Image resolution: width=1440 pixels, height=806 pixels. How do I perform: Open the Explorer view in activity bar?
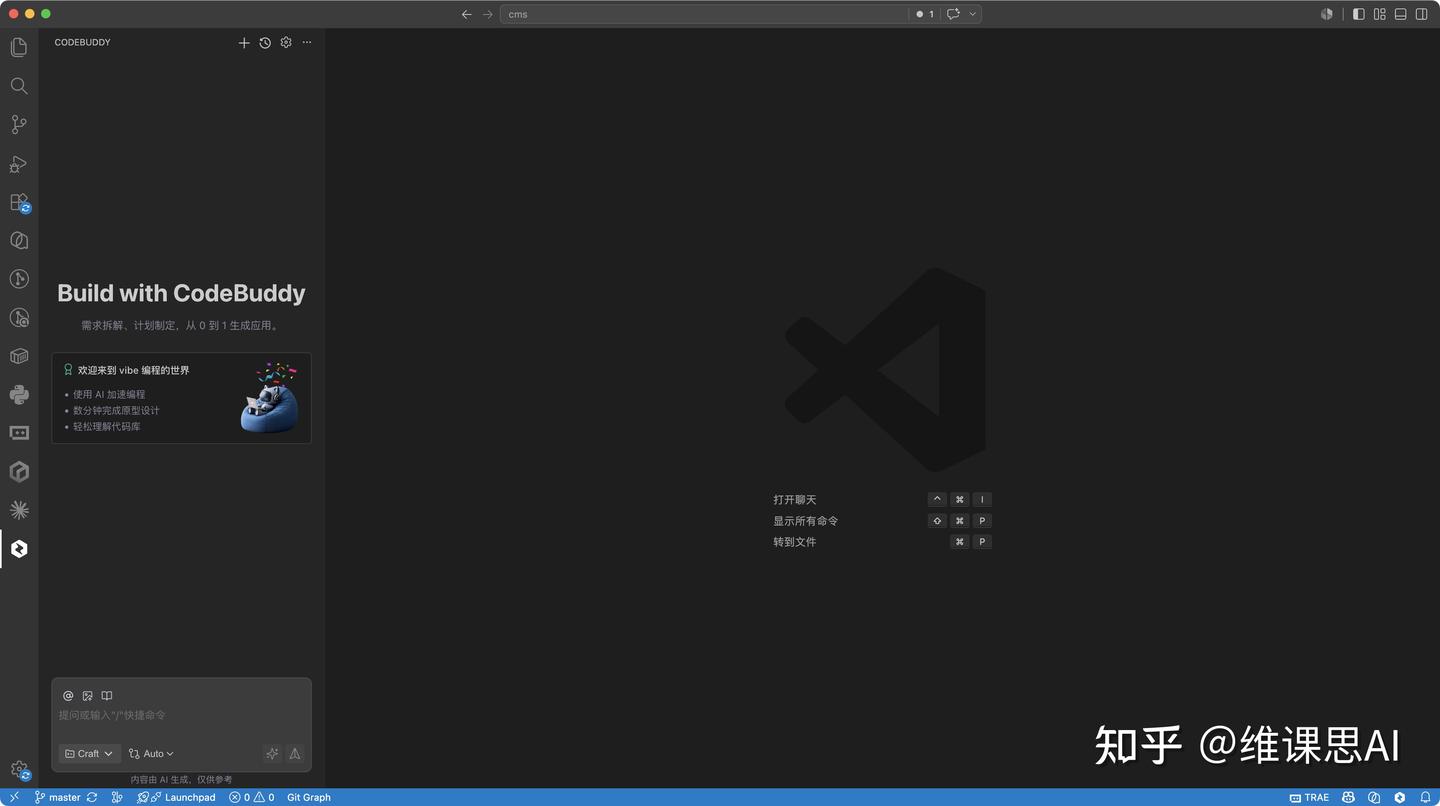coord(19,47)
